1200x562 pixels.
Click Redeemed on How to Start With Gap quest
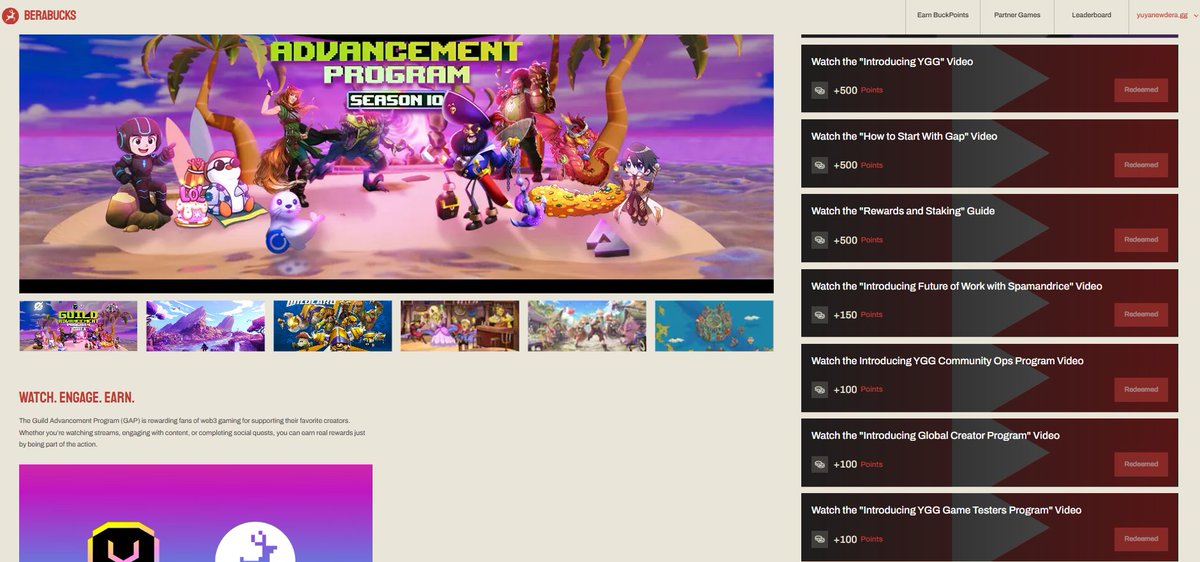pos(1141,165)
